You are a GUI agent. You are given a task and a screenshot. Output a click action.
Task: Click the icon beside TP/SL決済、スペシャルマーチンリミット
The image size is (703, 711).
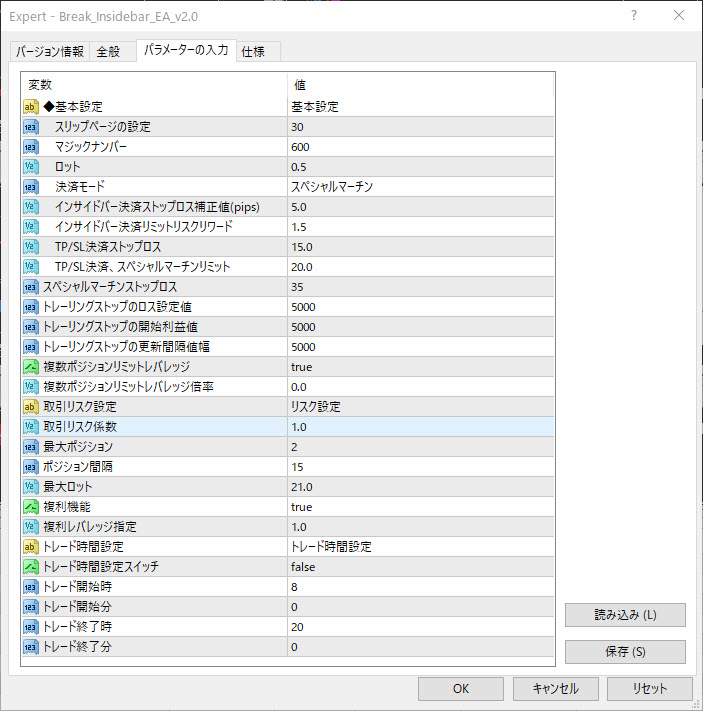31,267
